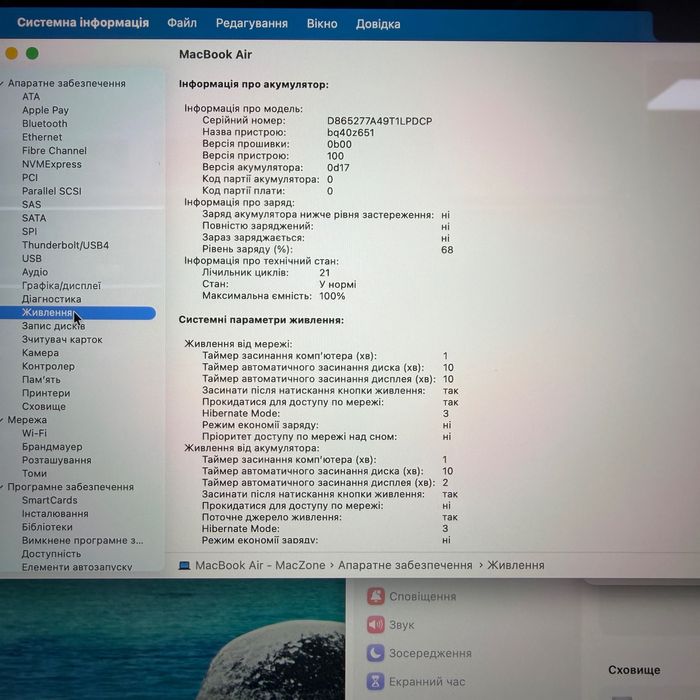Select Parallel SCSI in the sidebar
Viewport: 700px width, 700px height.
click(x=52, y=191)
